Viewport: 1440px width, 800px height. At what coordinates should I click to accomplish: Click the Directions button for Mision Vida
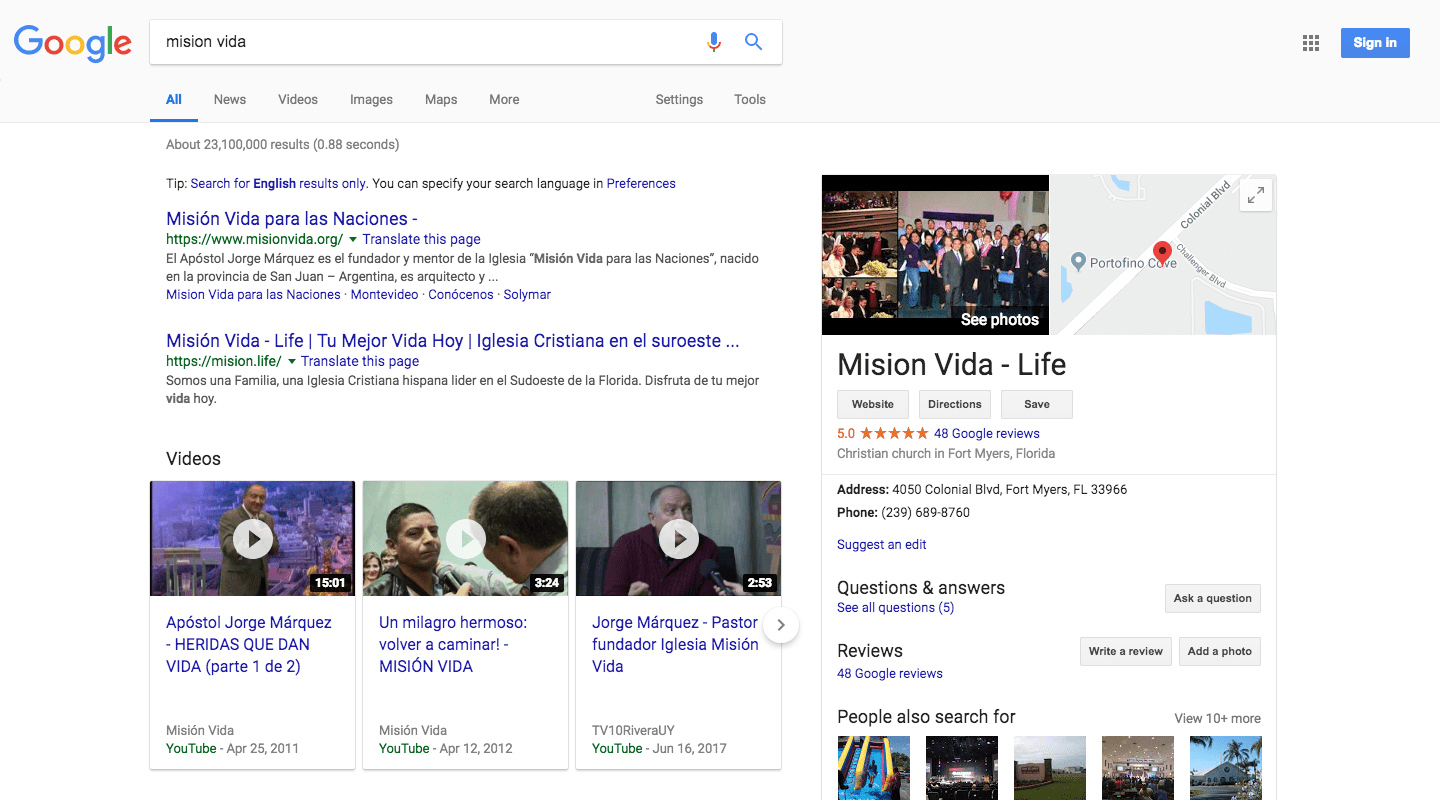(x=954, y=404)
